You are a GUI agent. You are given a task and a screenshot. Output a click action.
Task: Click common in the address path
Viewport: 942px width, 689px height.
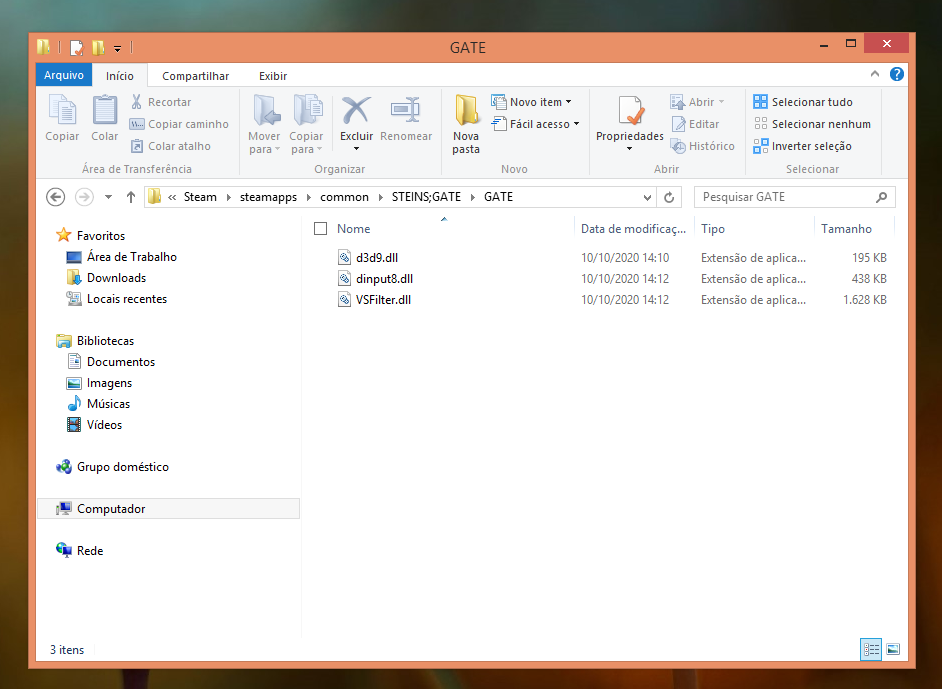(344, 196)
